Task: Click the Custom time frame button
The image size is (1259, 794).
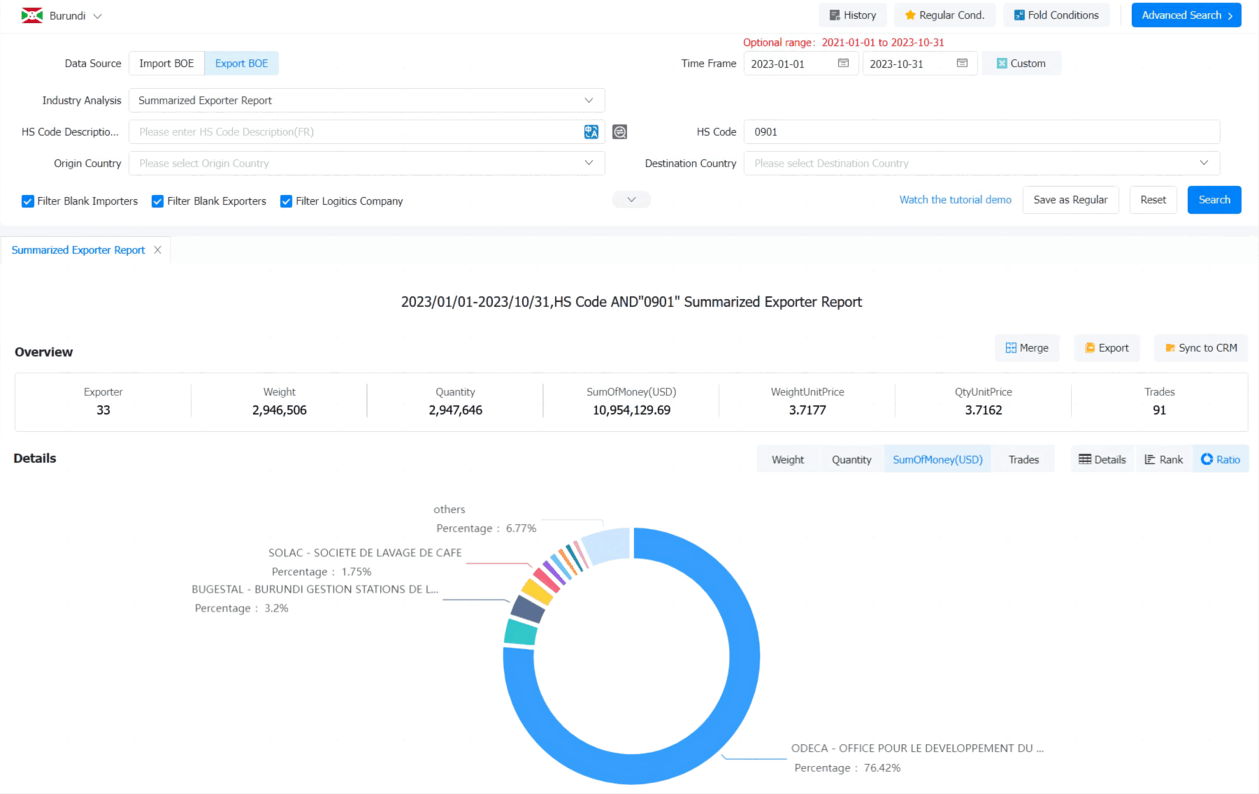Action: pos(1021,63)
